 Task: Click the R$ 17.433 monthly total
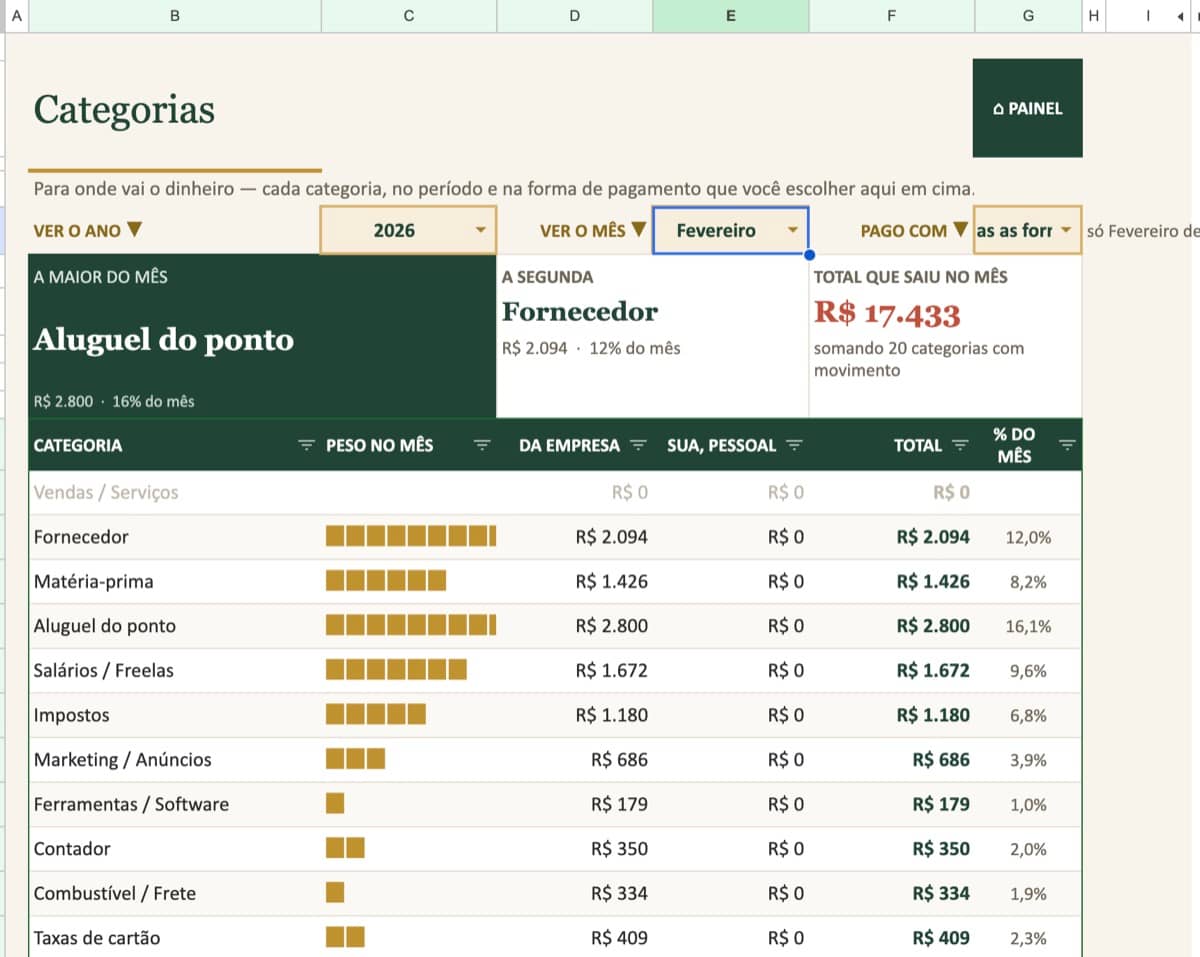[x=887, y=314]
